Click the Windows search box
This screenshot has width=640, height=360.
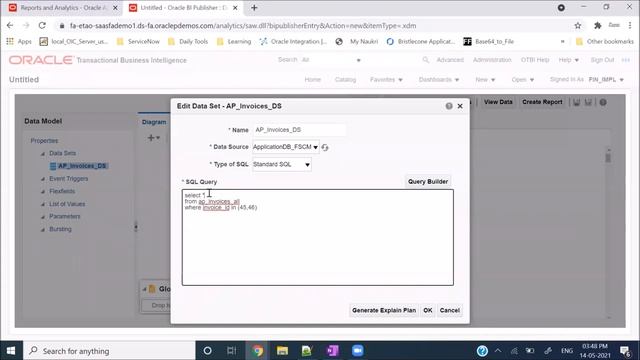pos(109,351)
